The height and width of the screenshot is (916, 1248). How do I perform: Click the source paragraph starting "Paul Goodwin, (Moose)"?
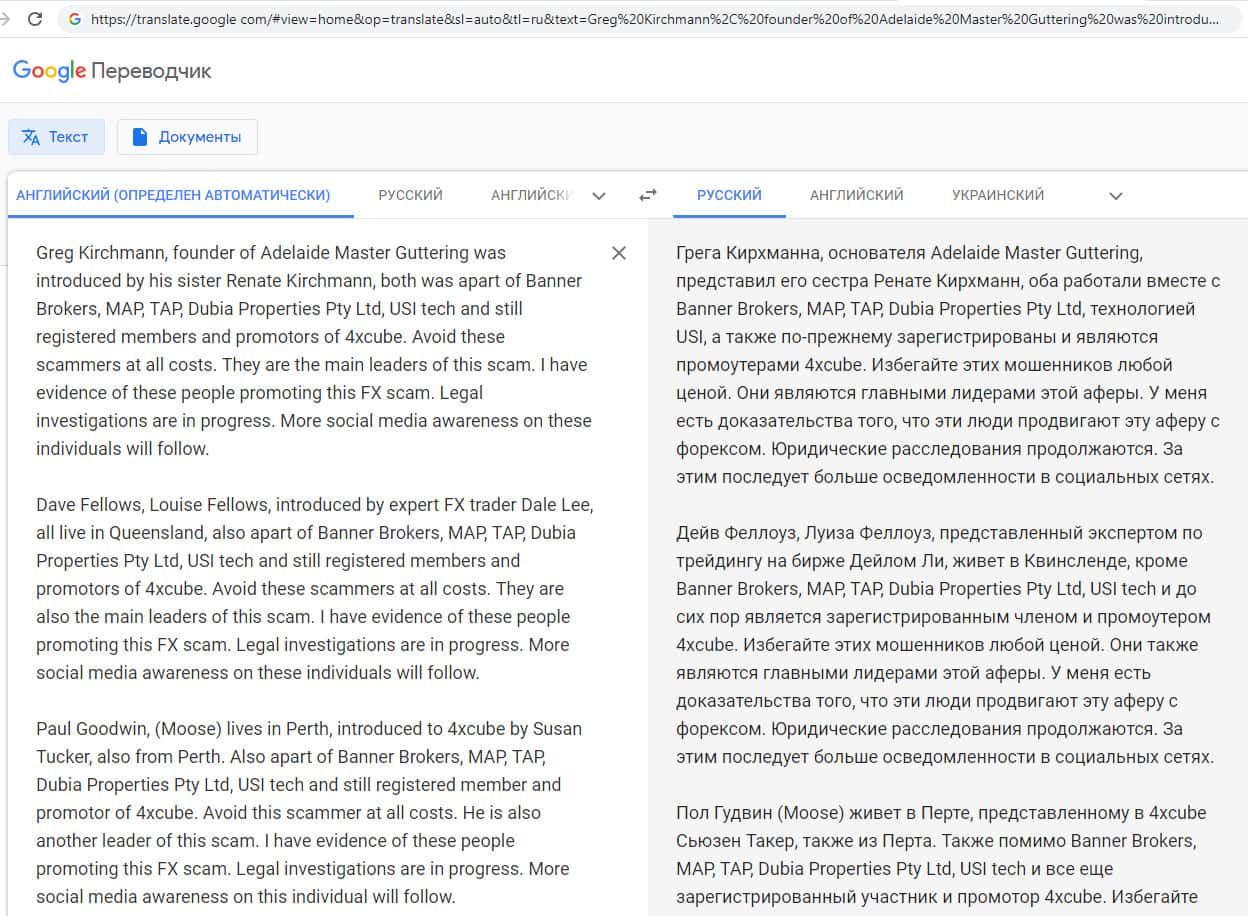(309, 813)
